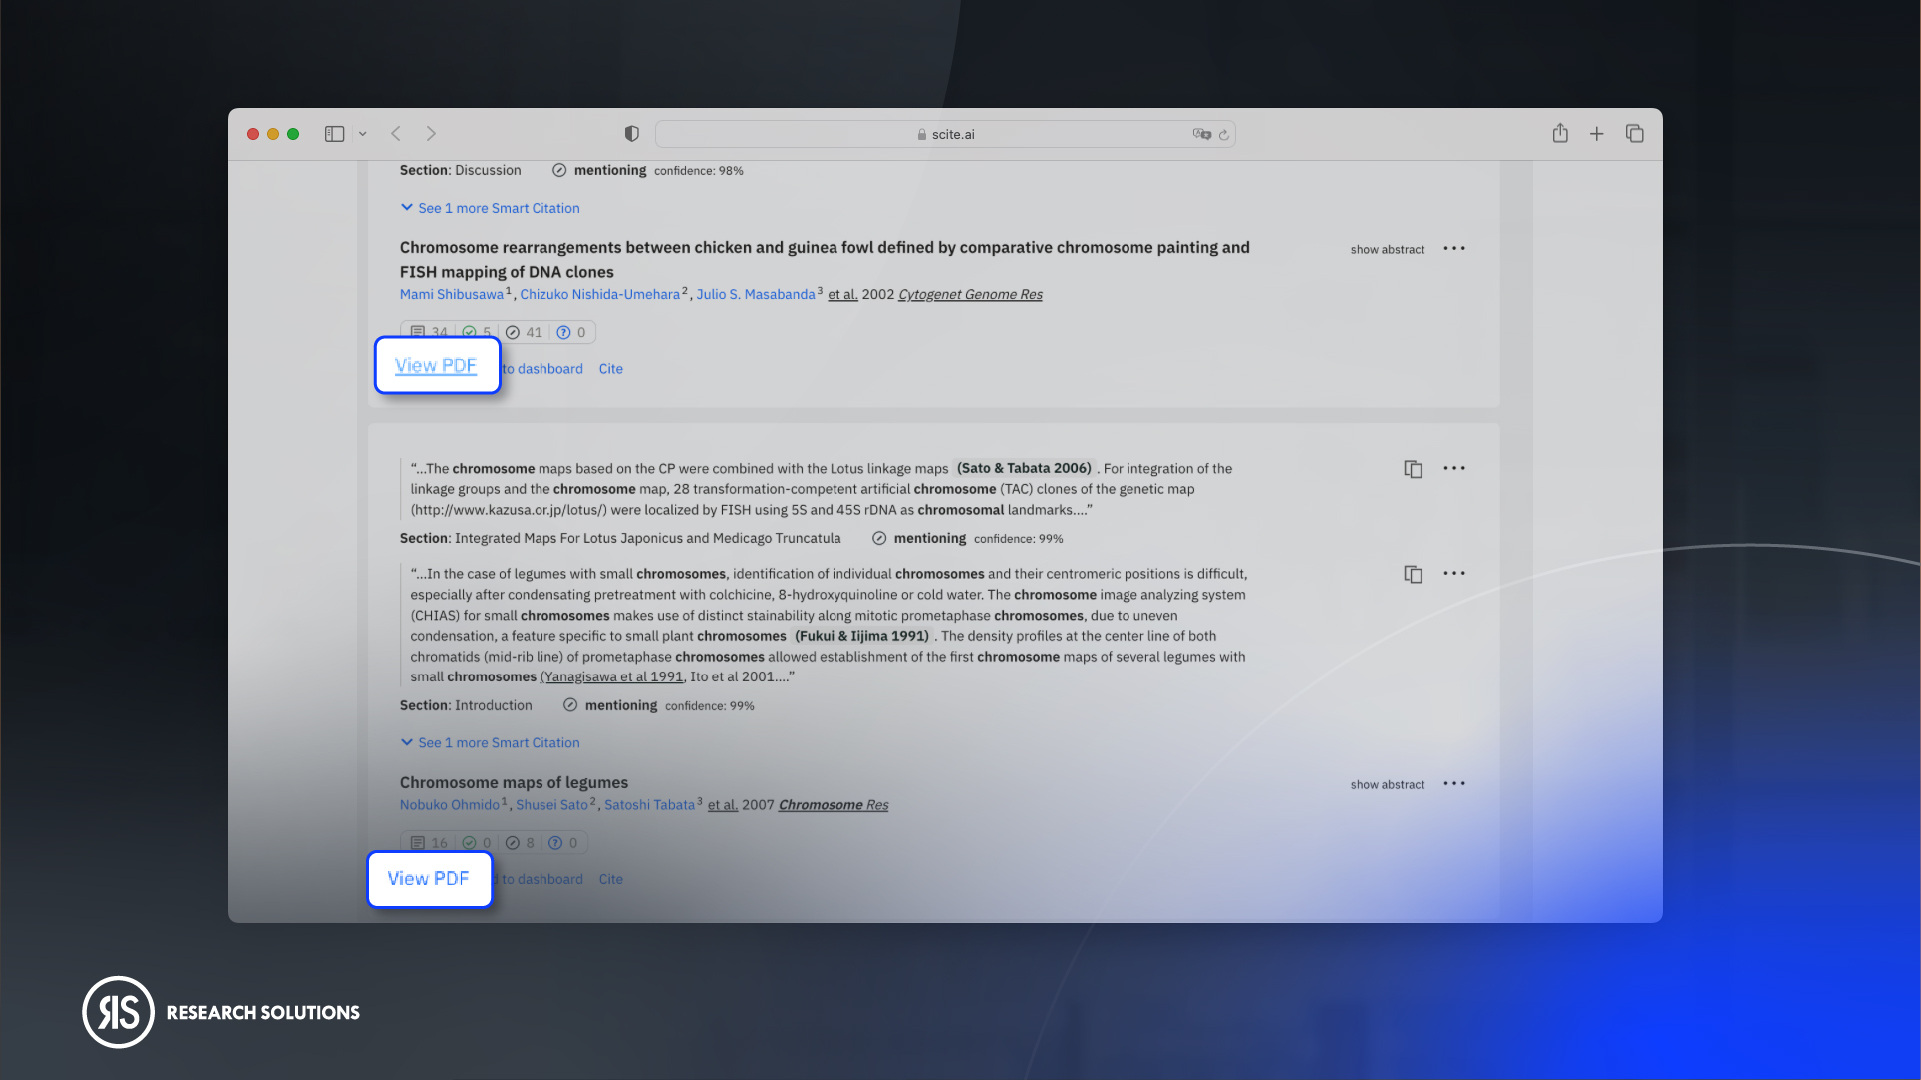The width and height of the screenshot is (1921, 1080).
Task: Copy the Sato & Tabata citation snippet
Action: coord(1412,469)
